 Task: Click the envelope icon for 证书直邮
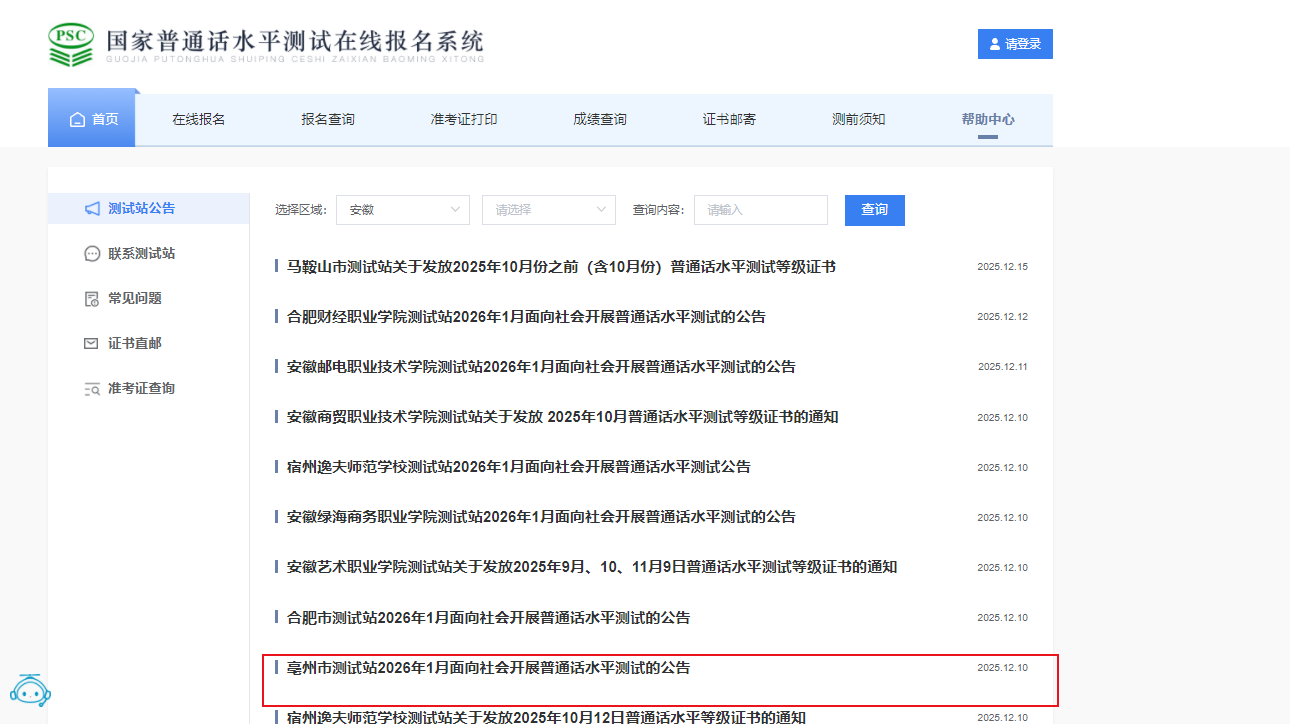92,344
